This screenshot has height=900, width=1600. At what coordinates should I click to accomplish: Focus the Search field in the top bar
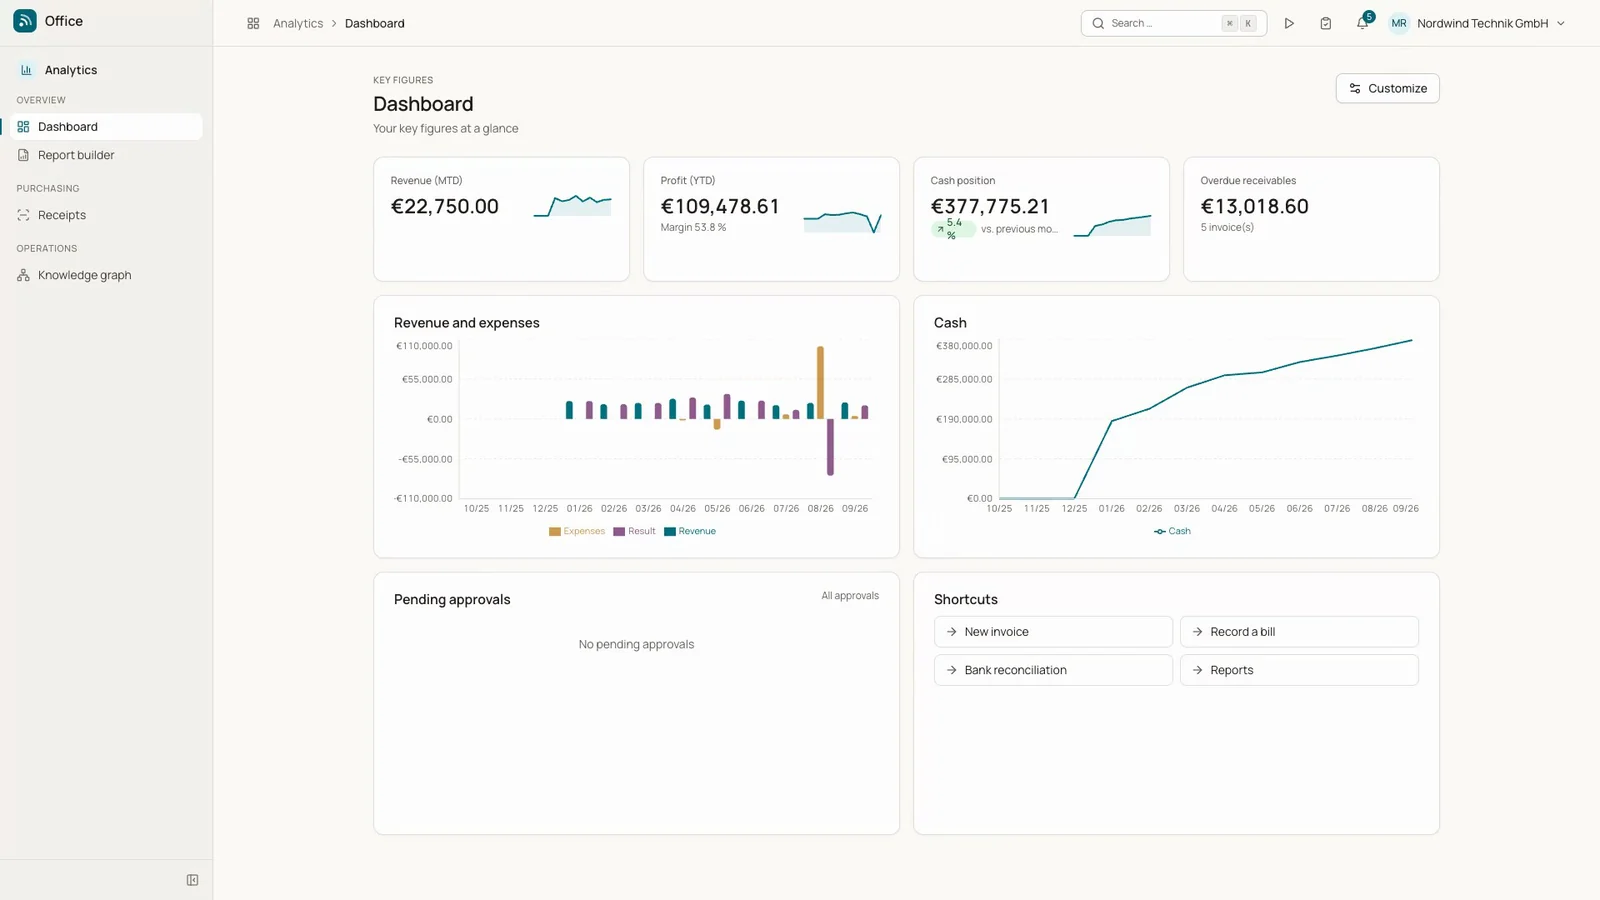[1174, 23]
